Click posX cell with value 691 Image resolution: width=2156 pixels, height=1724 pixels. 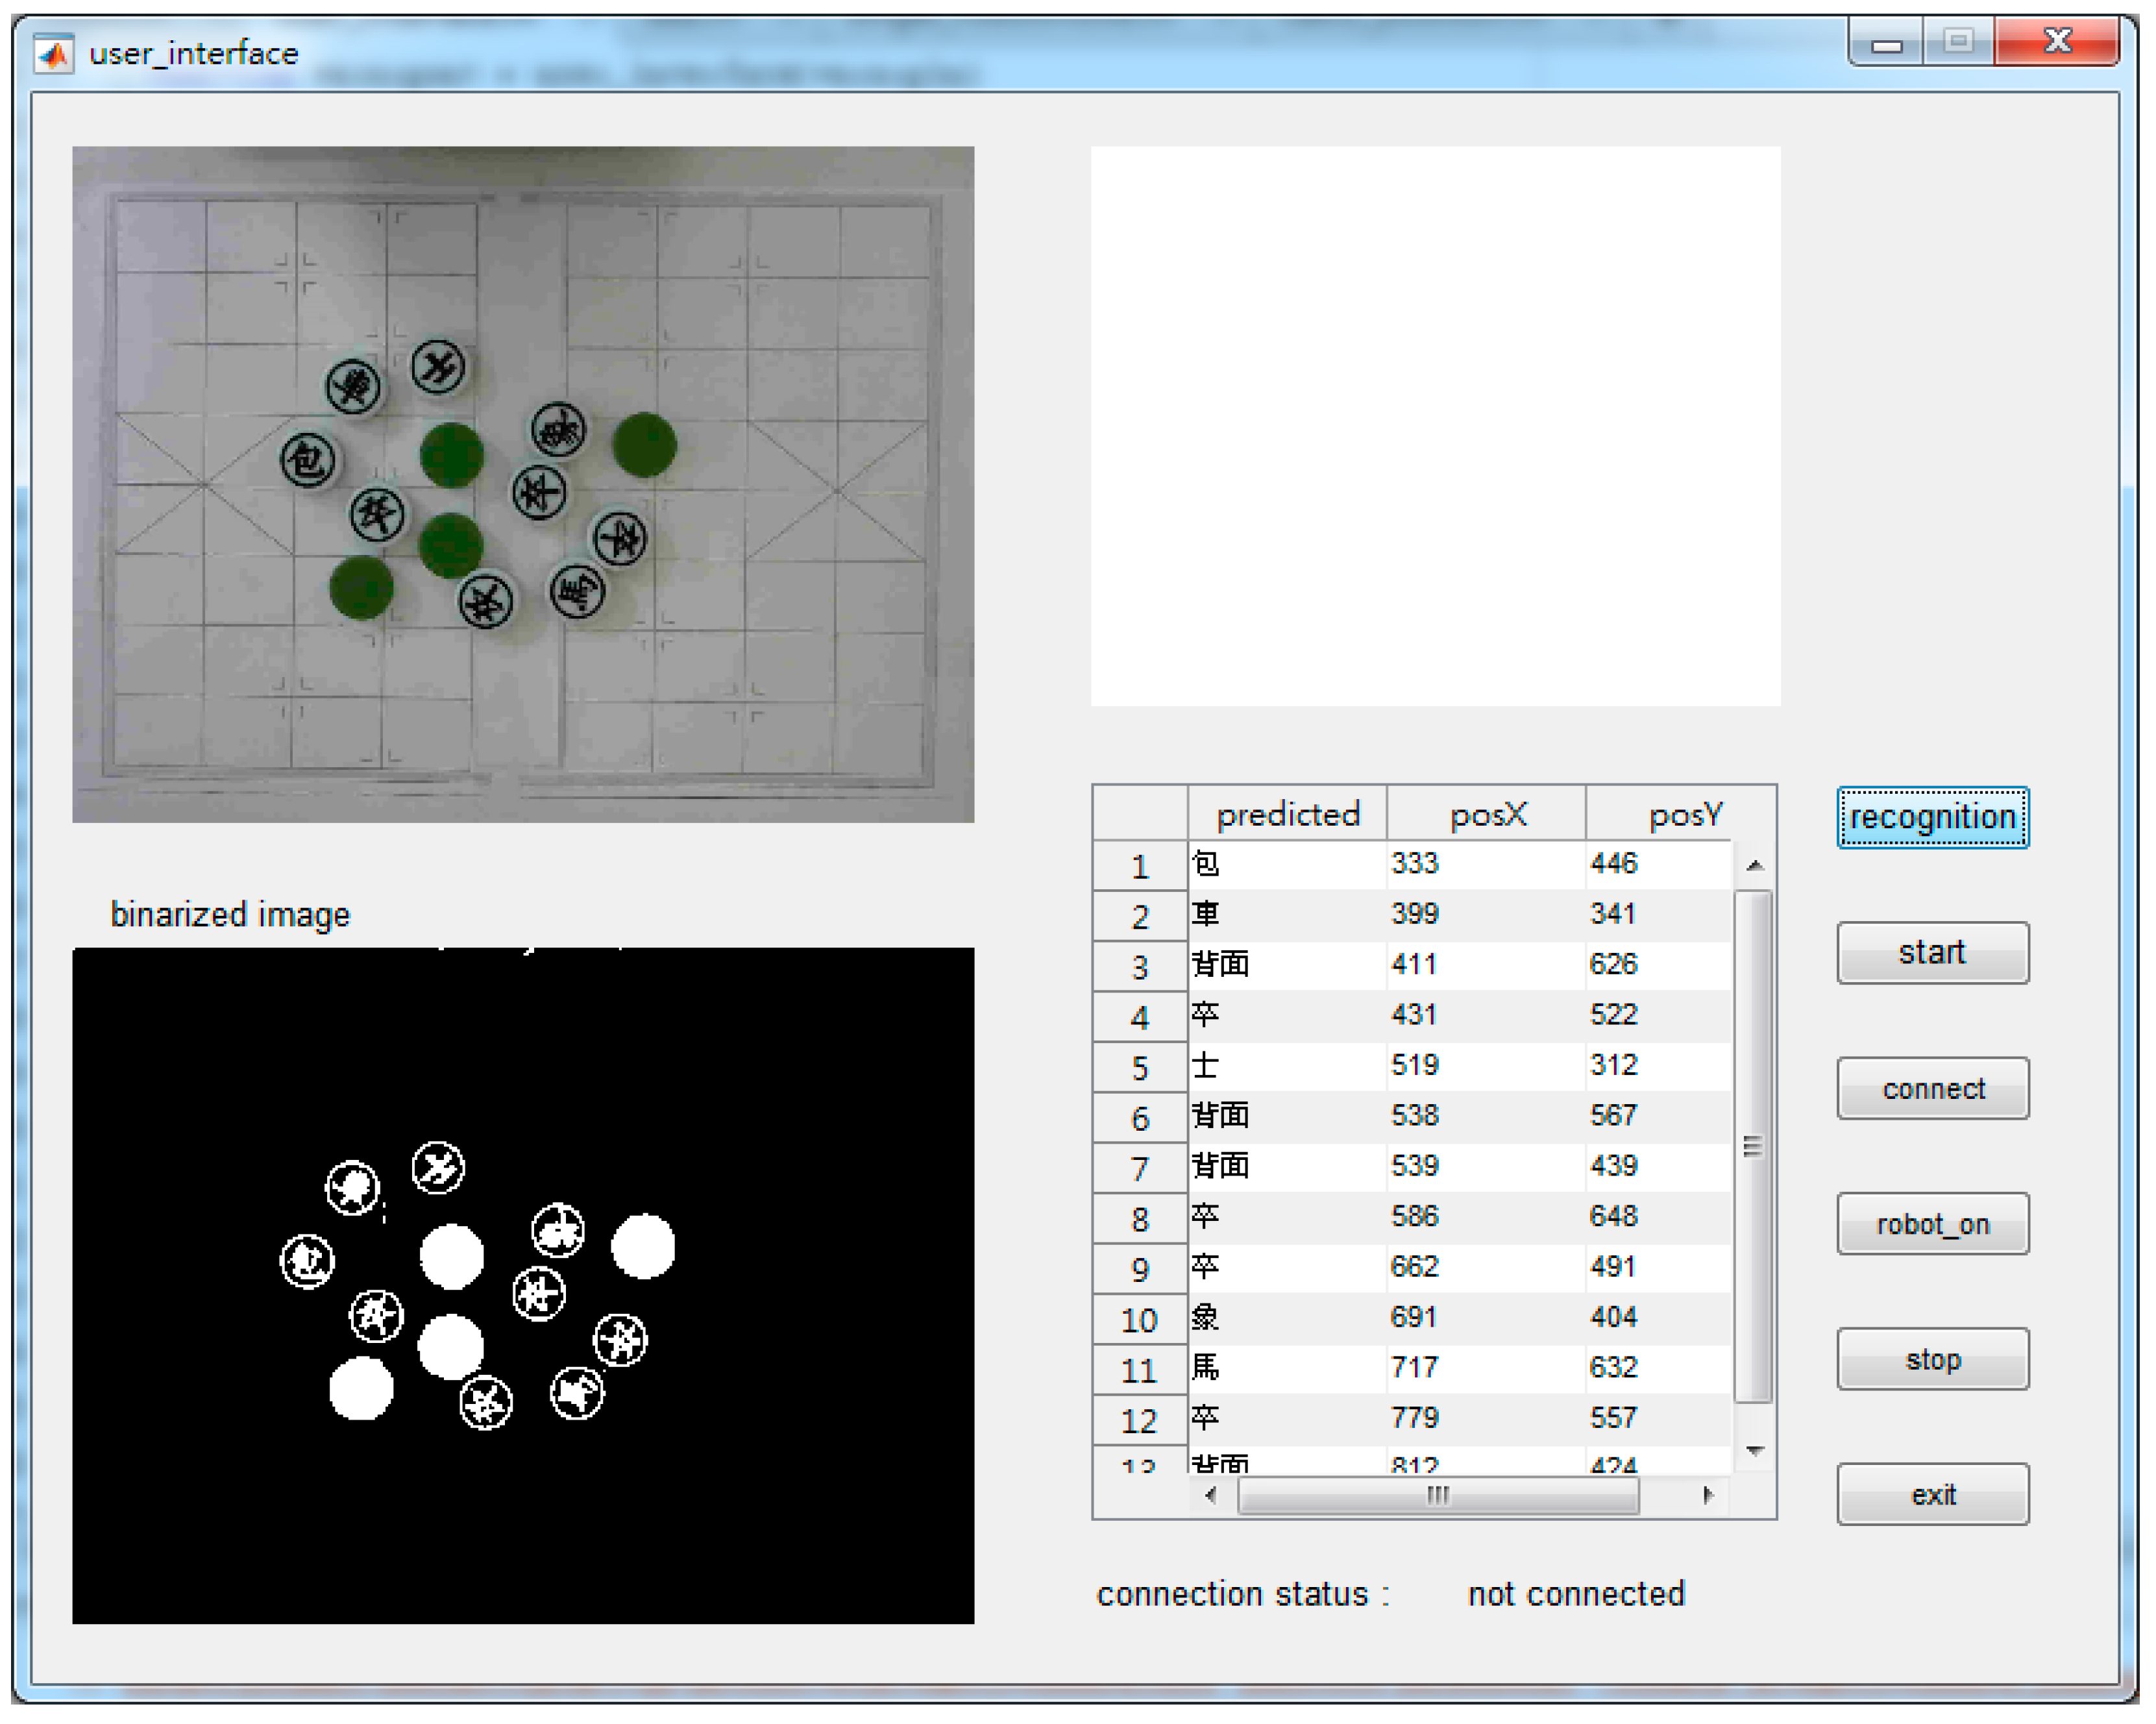[1413, 1317]
